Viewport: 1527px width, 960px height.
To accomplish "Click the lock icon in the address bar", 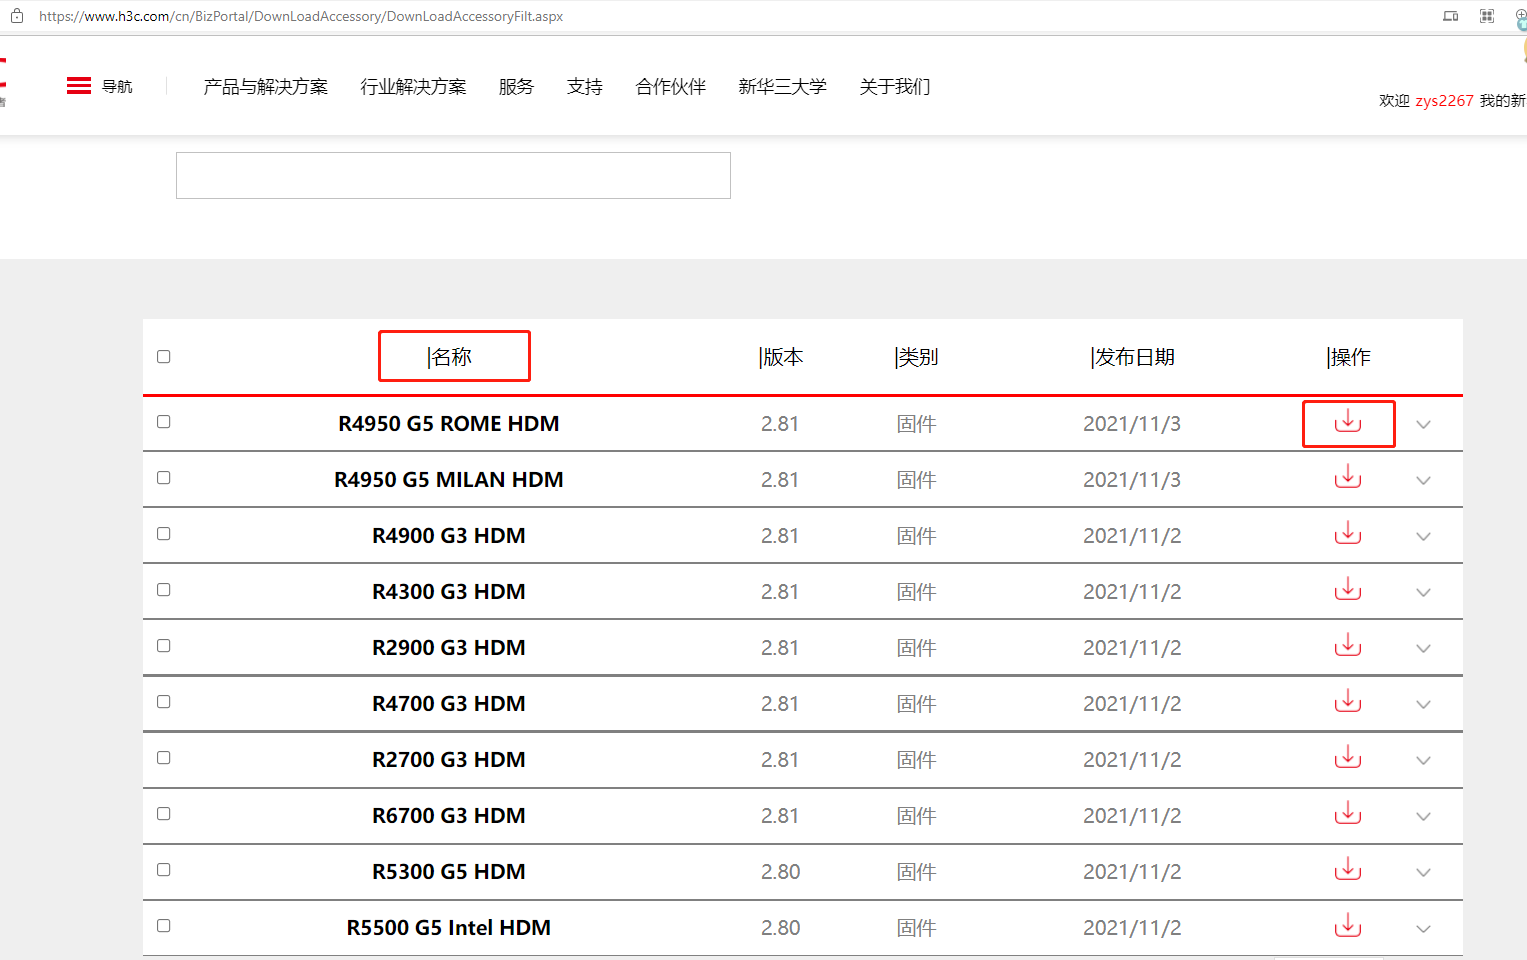I will click(17, 16).
